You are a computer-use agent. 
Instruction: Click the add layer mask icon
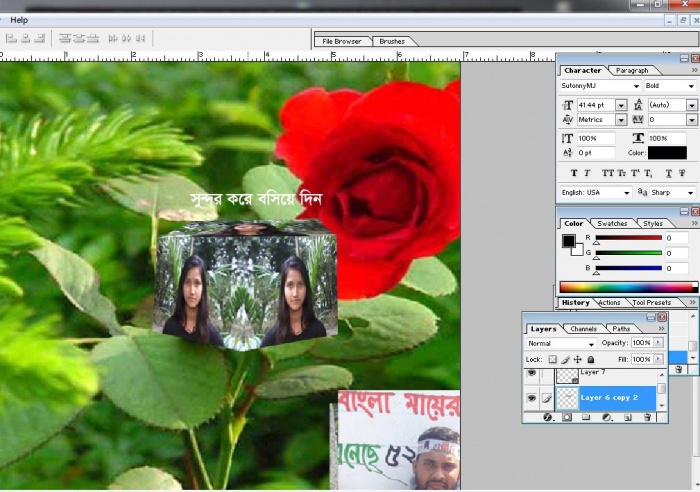click(x=567, y=417)
